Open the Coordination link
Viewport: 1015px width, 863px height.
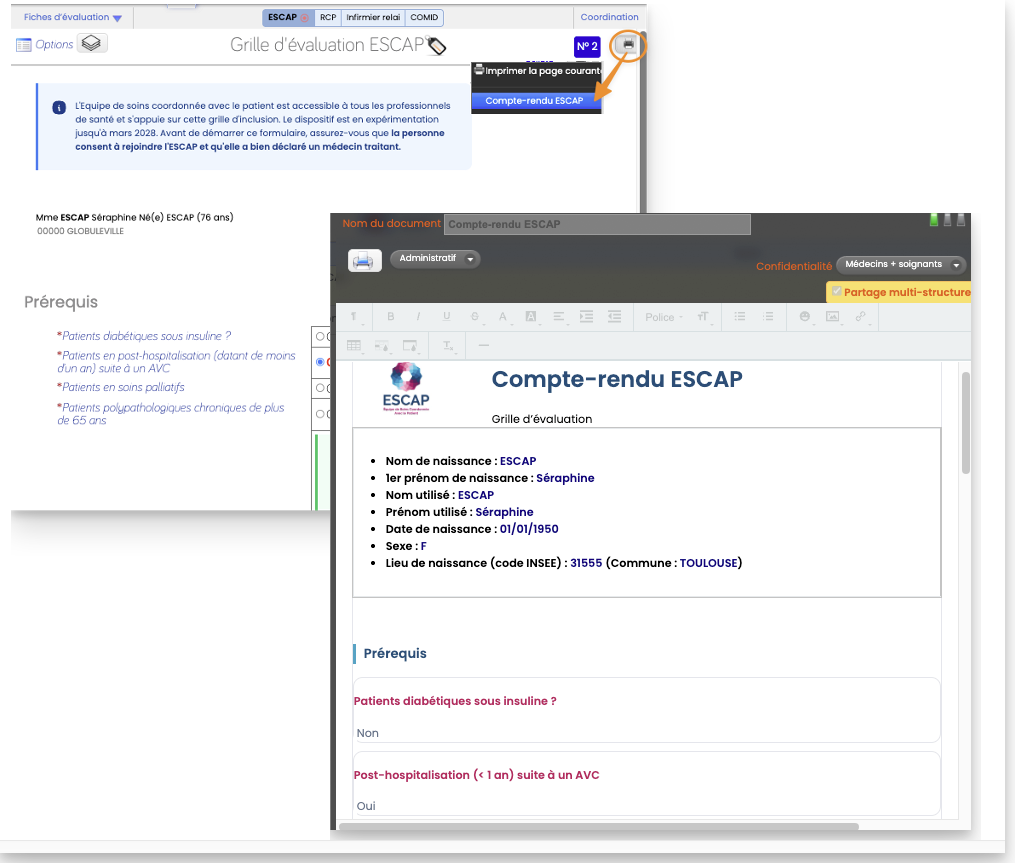click(609, 17)
